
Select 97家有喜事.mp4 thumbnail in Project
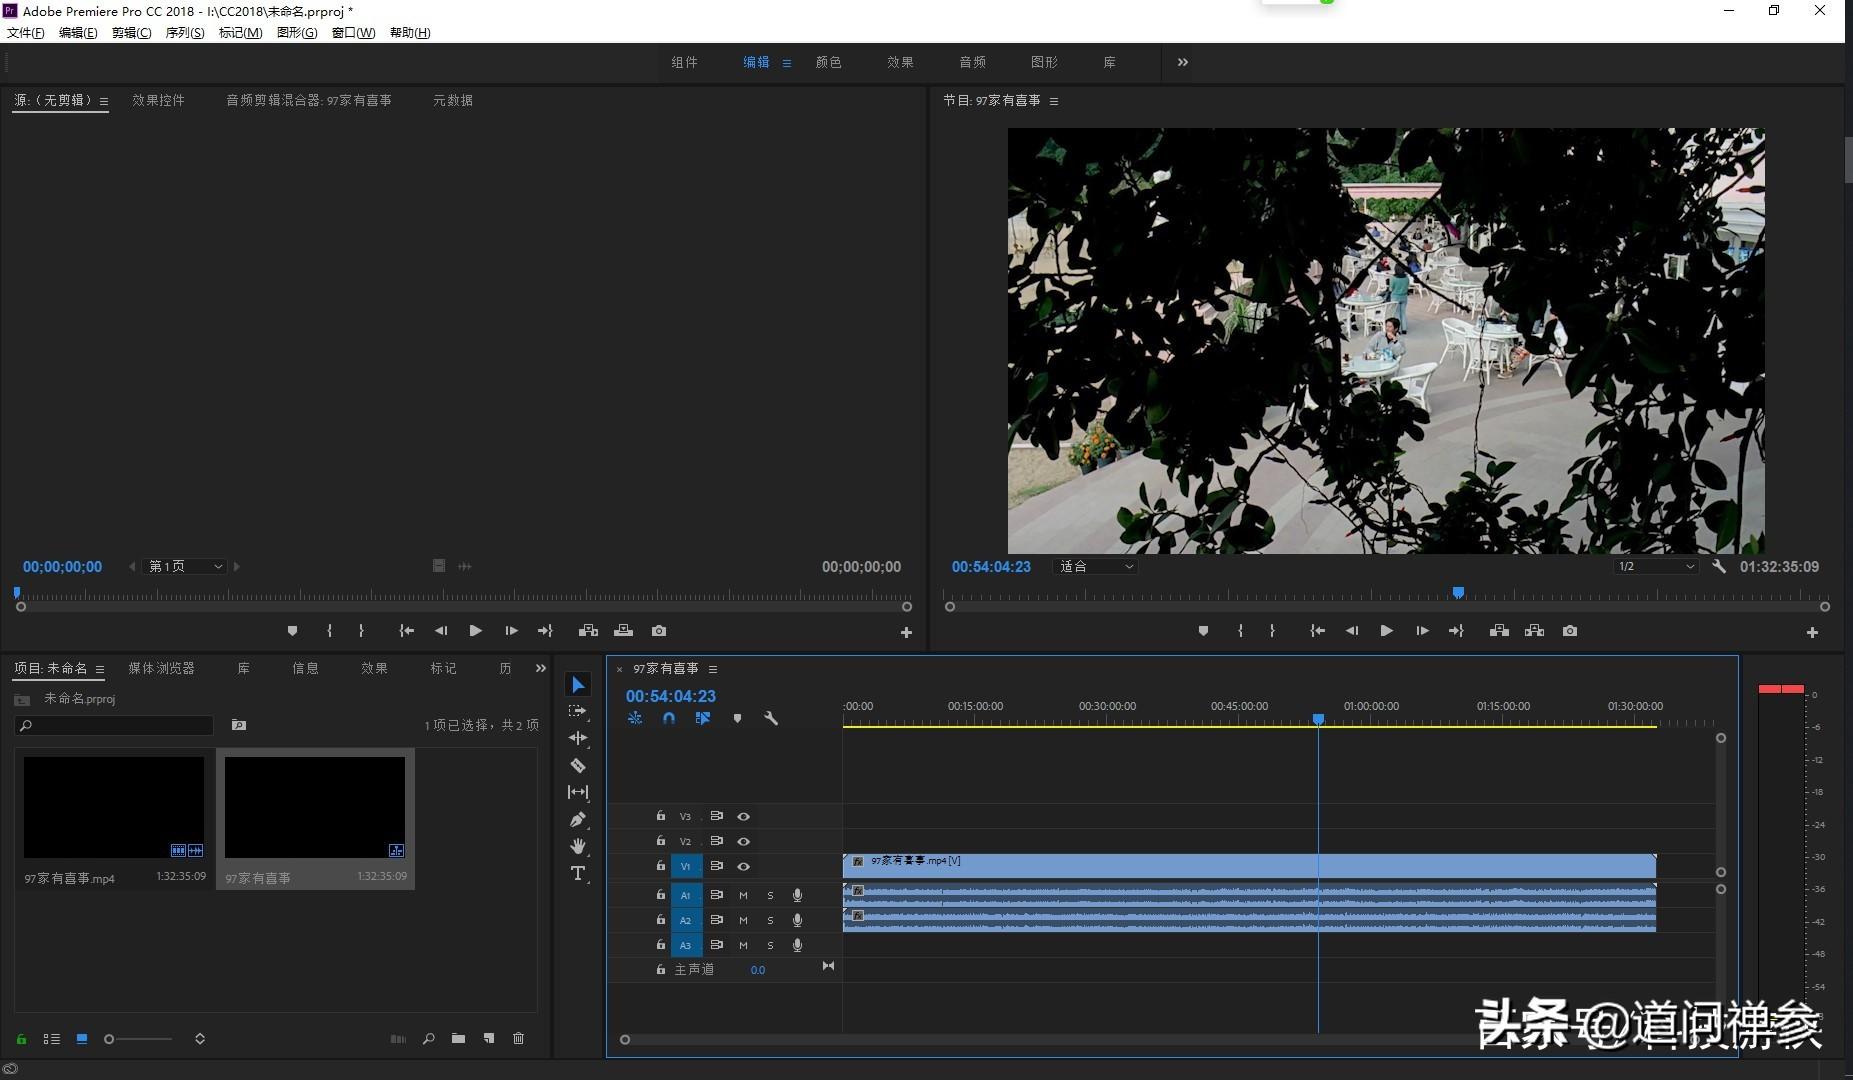pyautogui.click(x=114, y=807)
